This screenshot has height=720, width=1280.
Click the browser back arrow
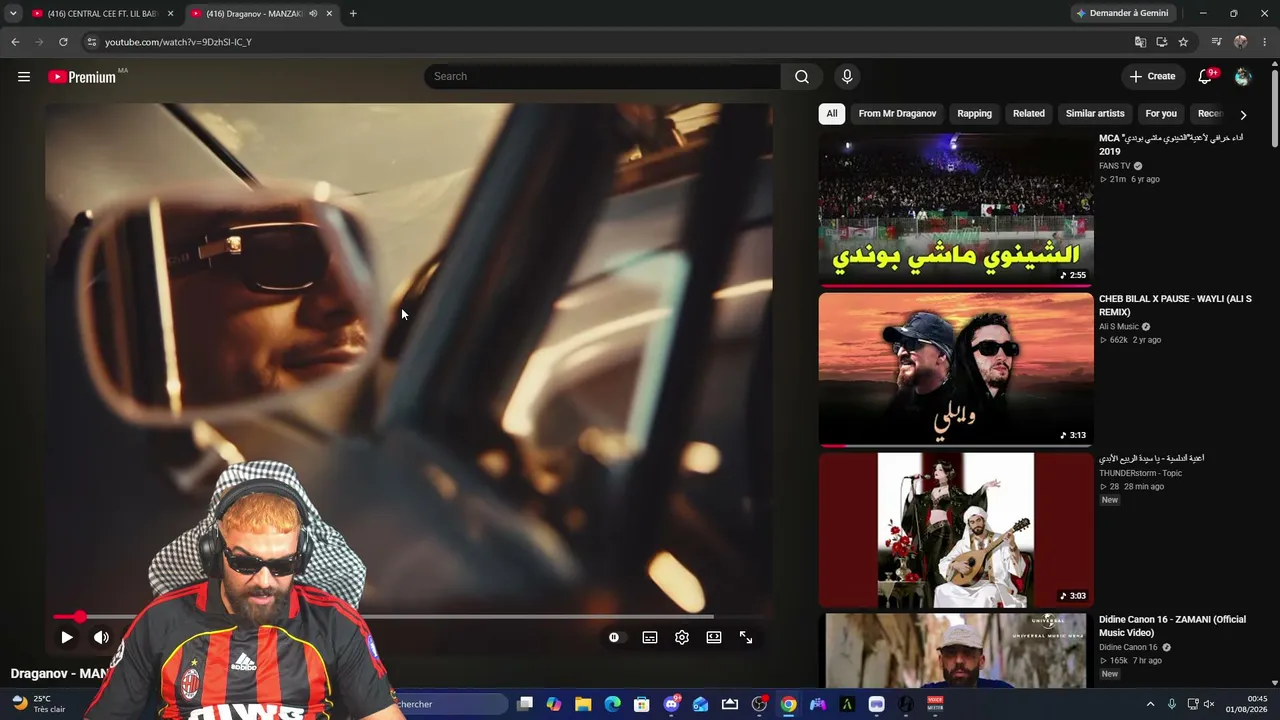(x=15, y=42)
